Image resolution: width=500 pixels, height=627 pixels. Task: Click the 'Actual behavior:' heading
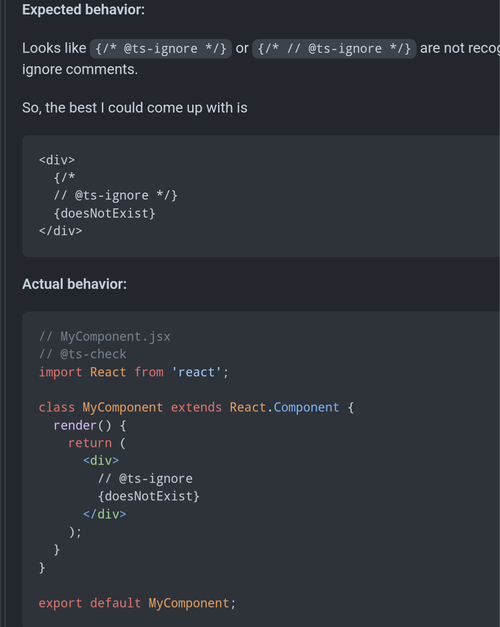pyautogui.click(x=74, y=284)
